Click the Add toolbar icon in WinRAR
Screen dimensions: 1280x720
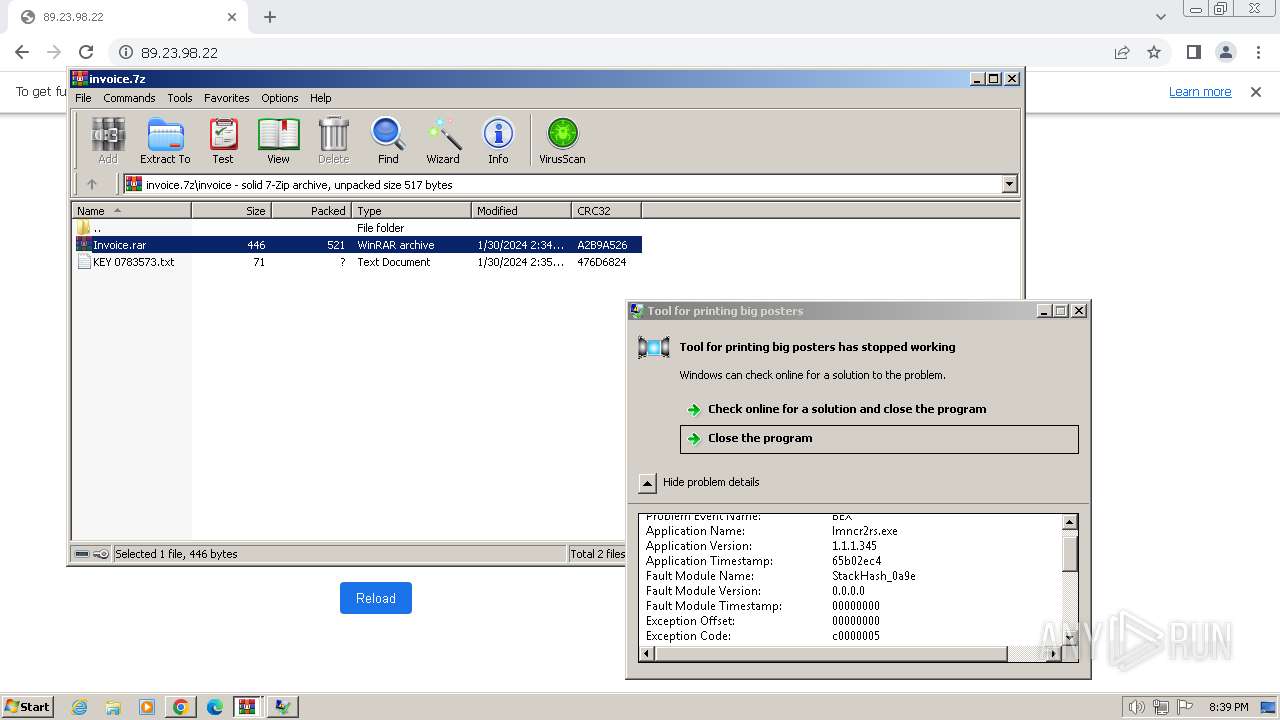click(108, 140)
